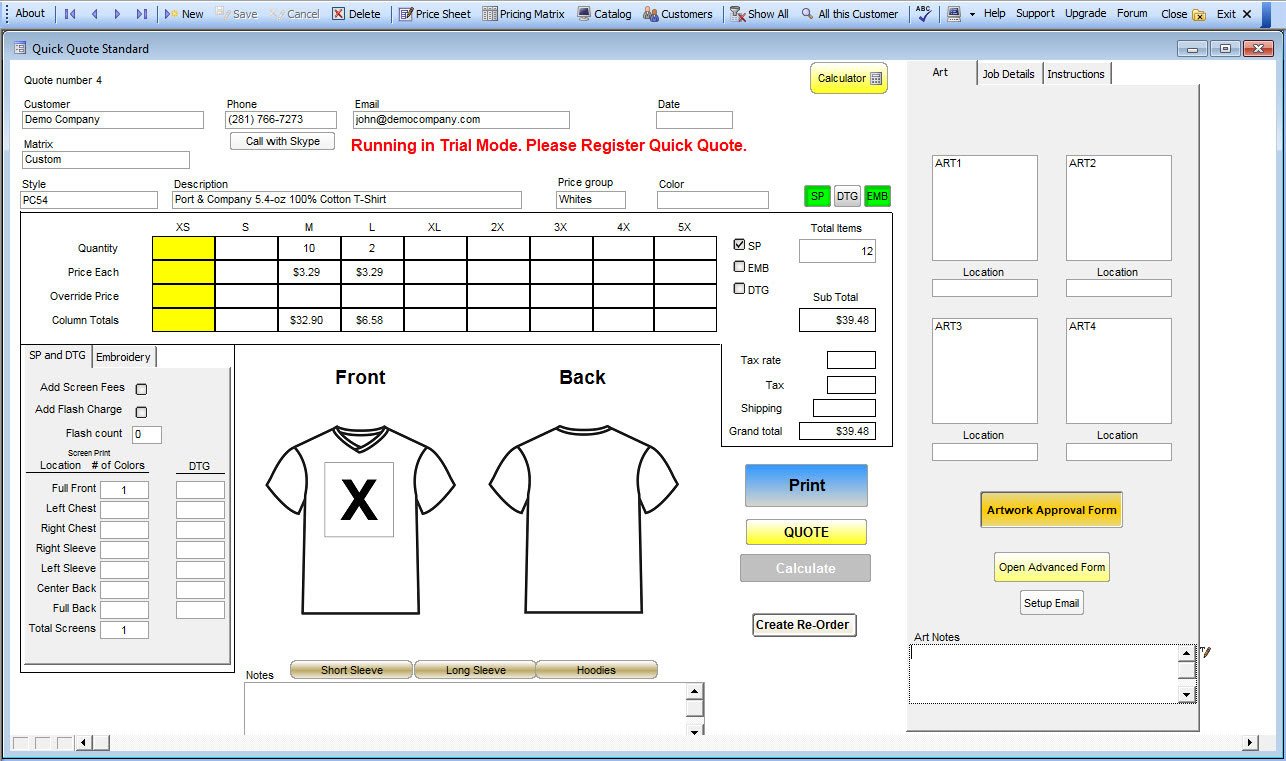Switch to the Job Details tab

[x=1010, y=72]
